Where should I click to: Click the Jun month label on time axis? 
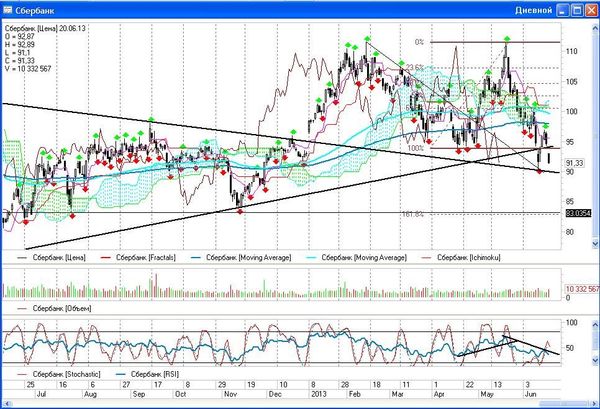click(530, 394)
